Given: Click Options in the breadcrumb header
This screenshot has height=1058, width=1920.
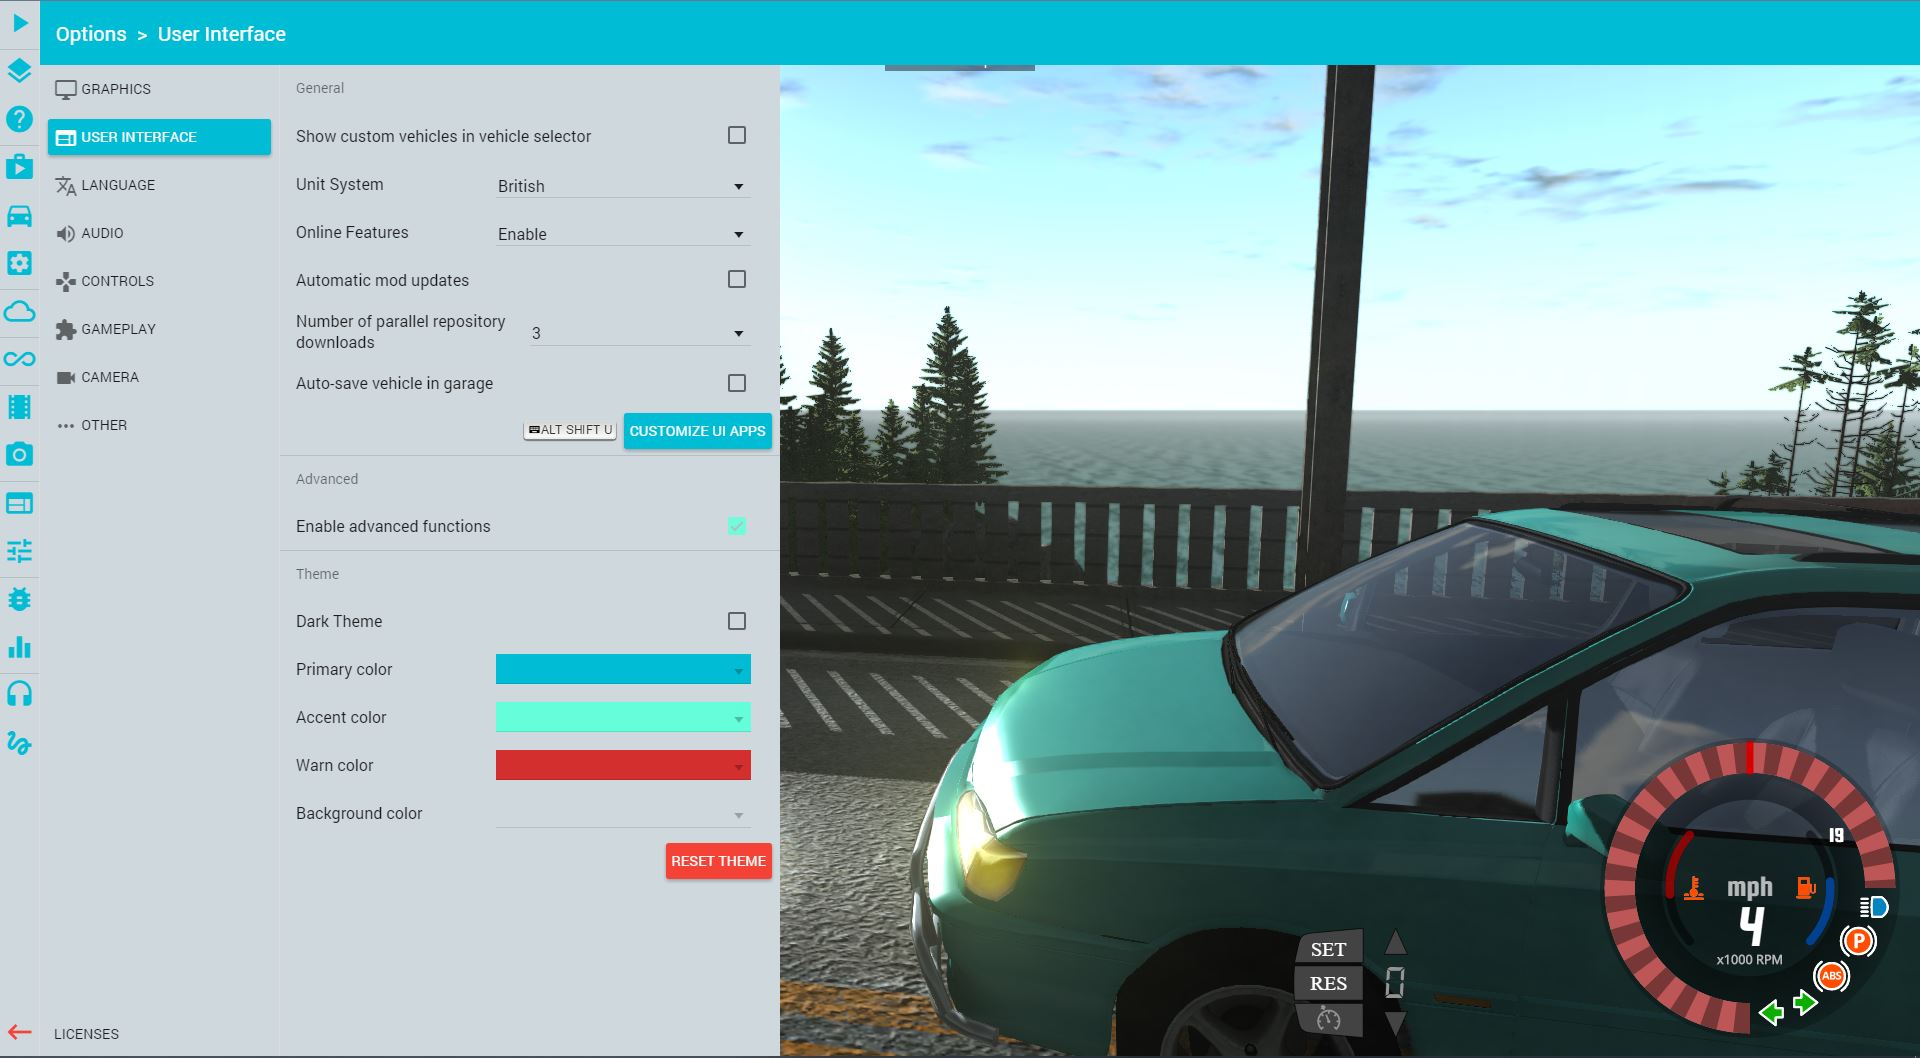Looking at the screenshot, I should [91, 34].
